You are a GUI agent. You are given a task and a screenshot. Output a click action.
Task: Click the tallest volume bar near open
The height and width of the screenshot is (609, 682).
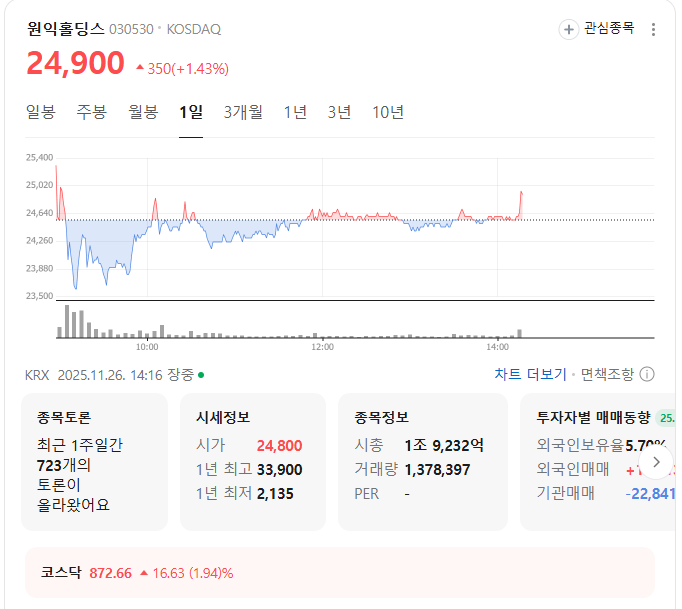(67, 321)
